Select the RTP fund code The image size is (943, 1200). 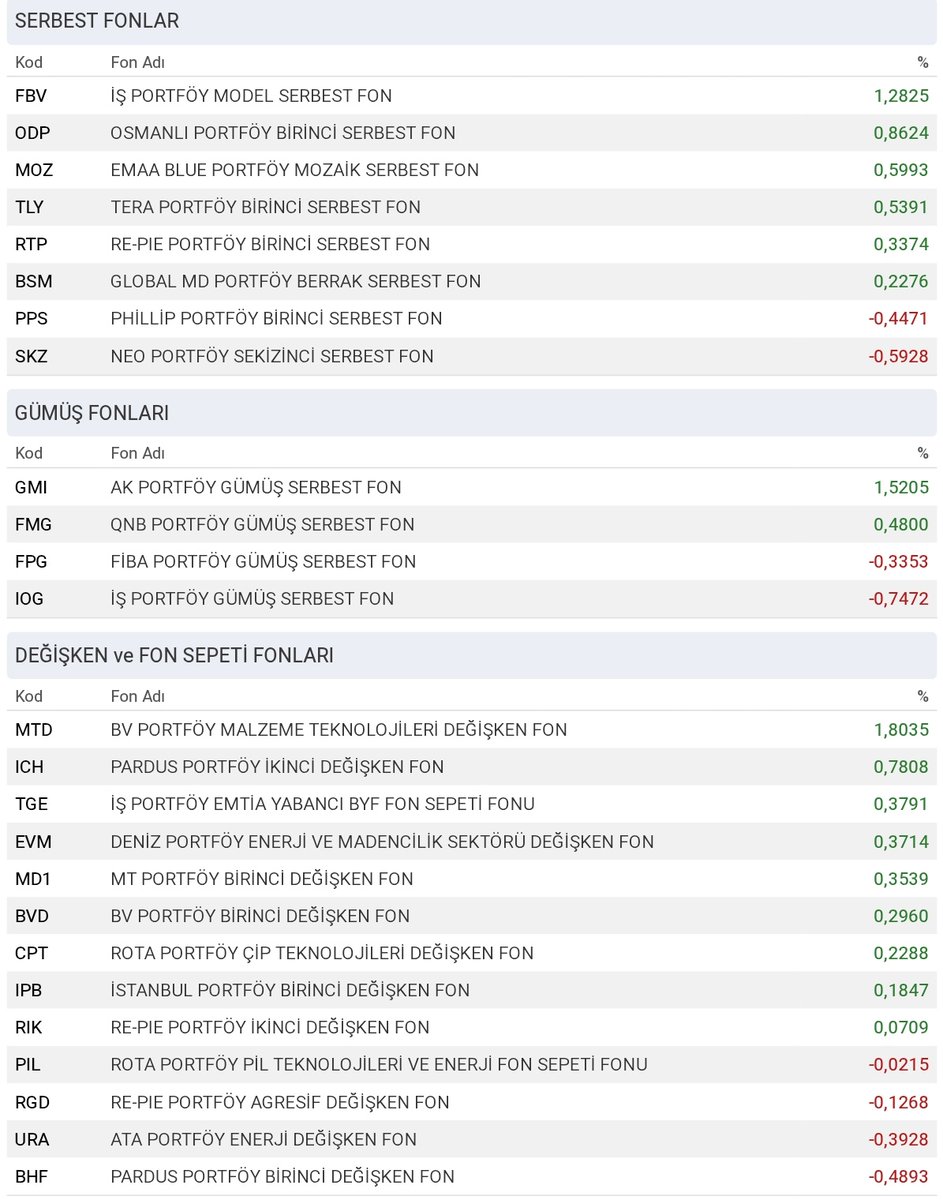pyautogui.click(x=31, y=244)
